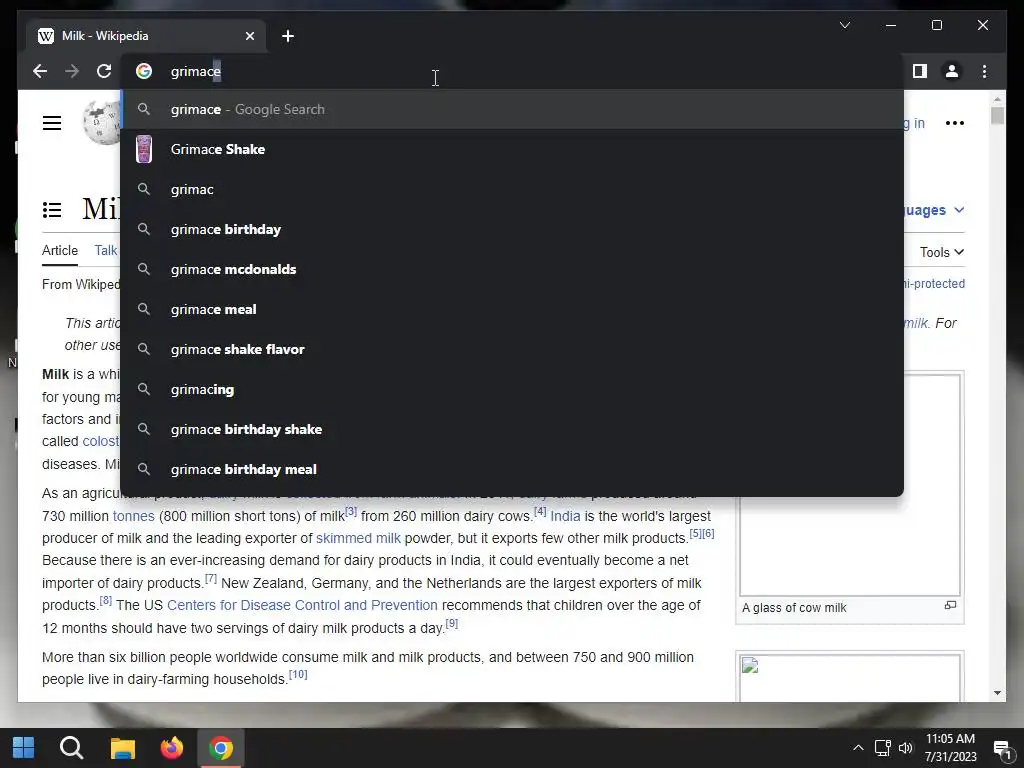Open citation [10] reference
Screen dimensions: 1024x768
(298, 674)
